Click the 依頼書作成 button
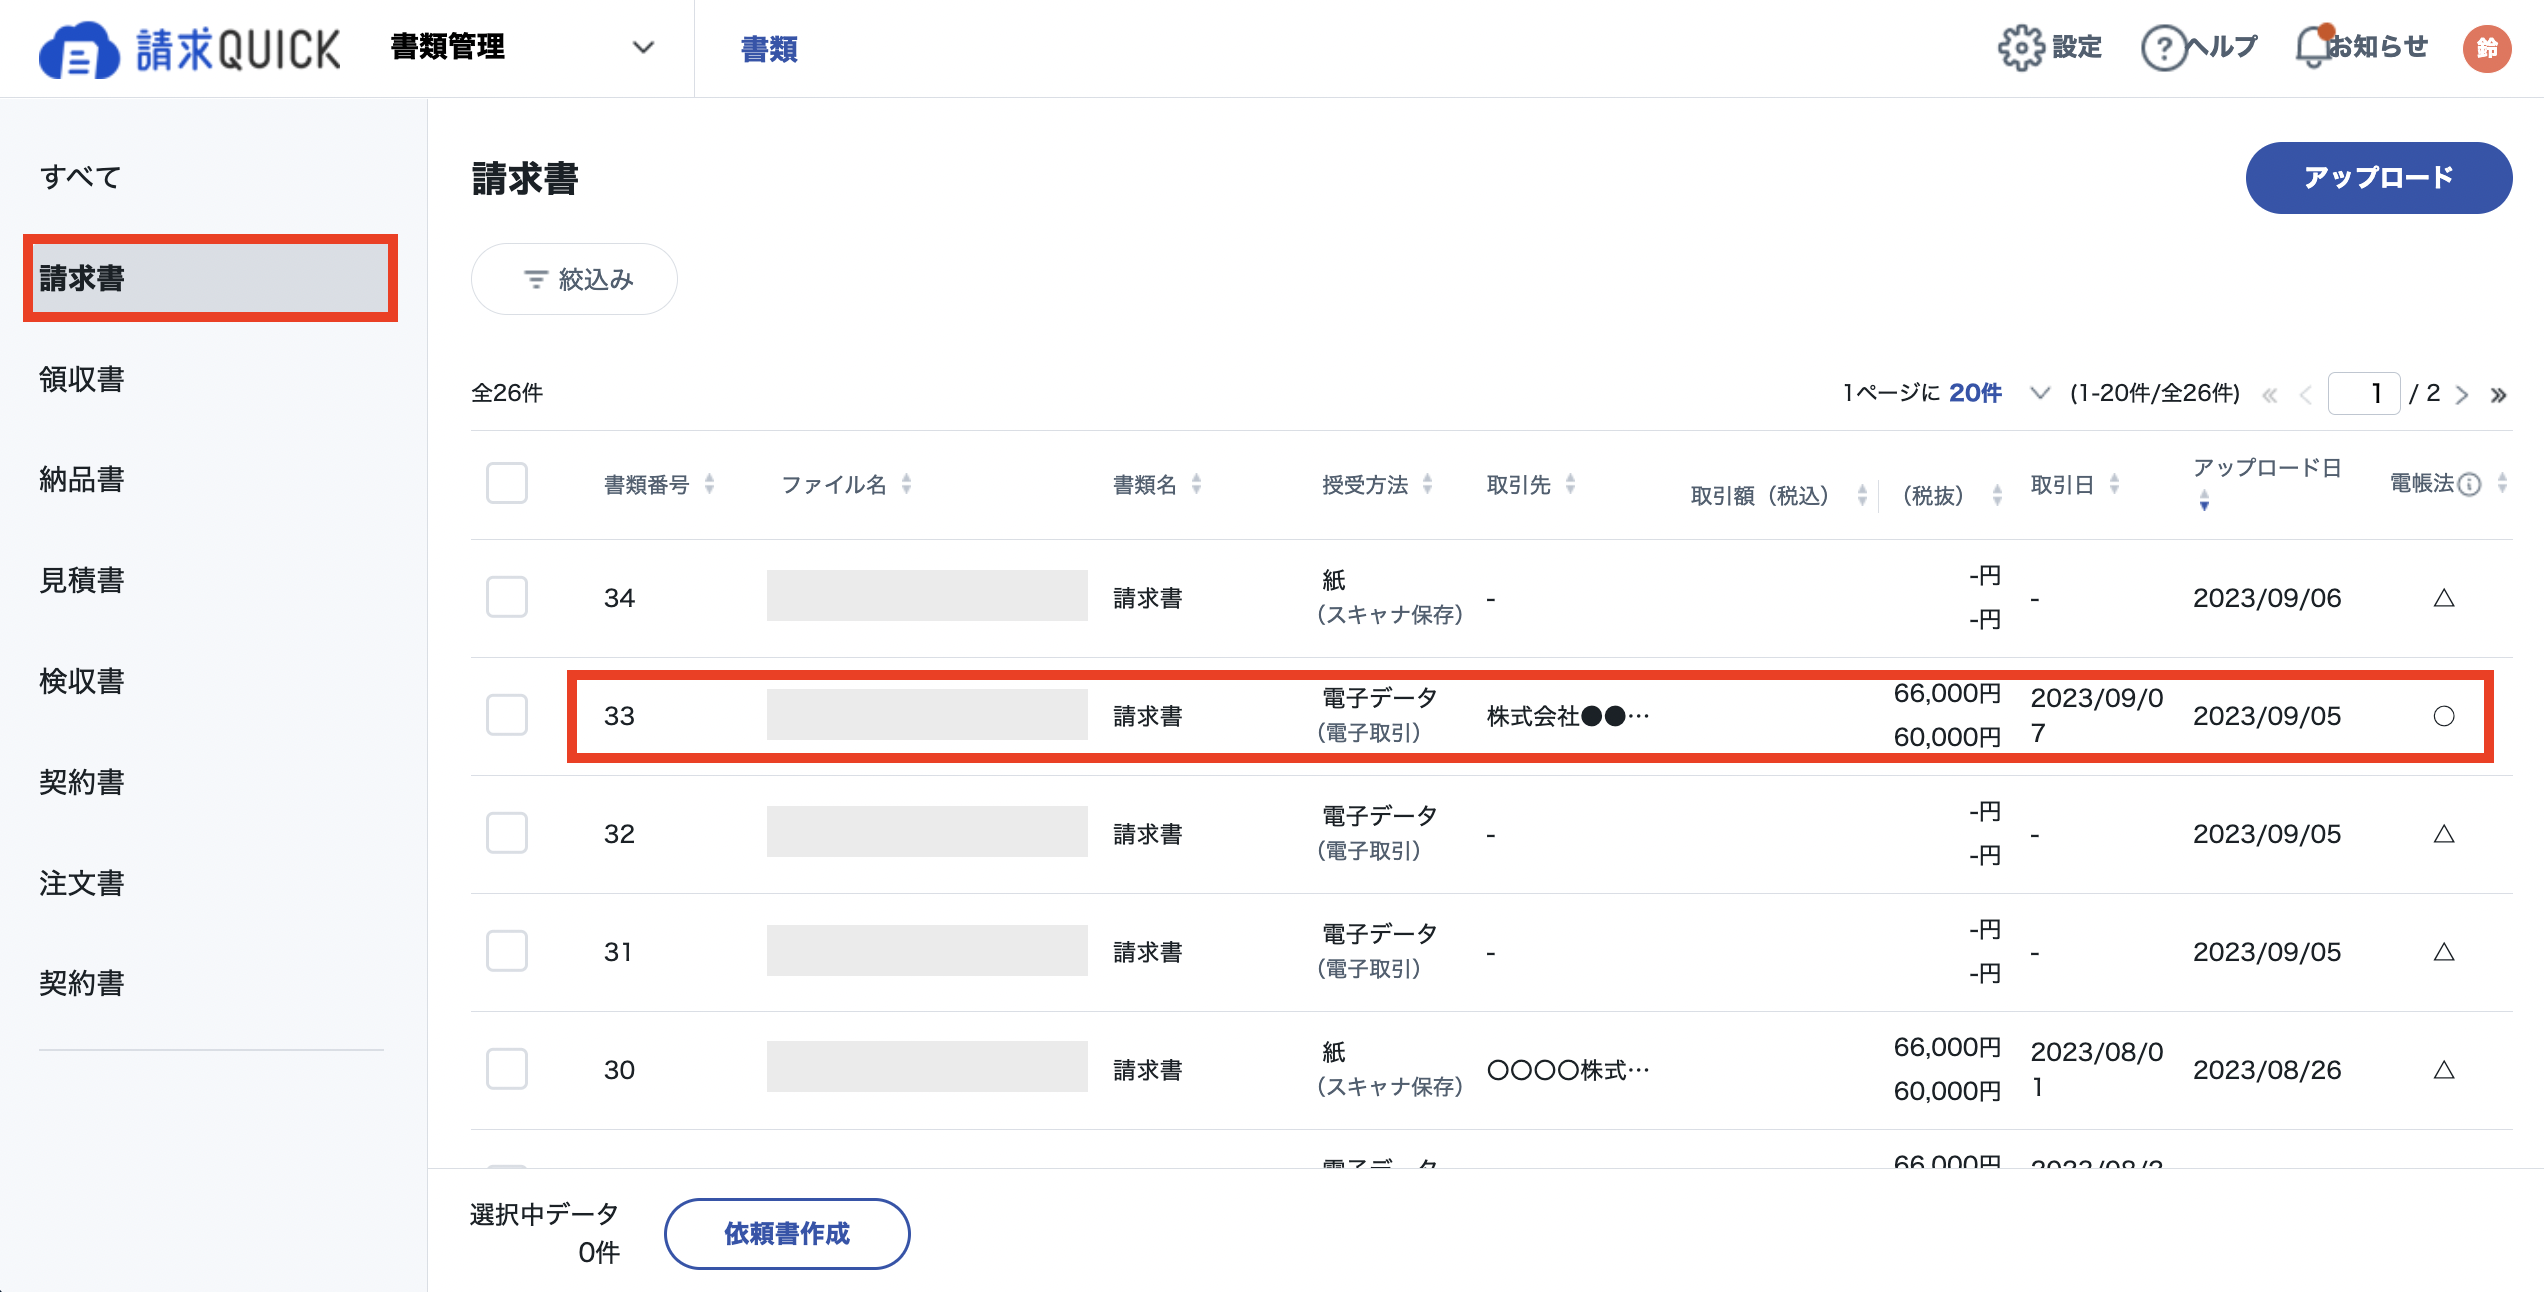The height and width of the screenshot is (1292, 2544). [787, 1233]
